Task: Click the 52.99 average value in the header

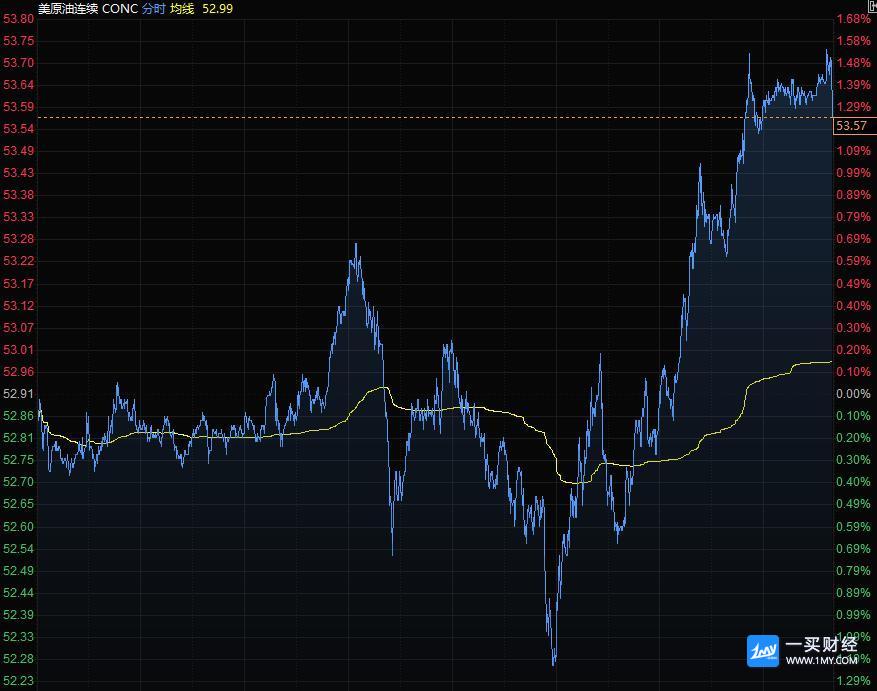Action: (x=218, y=8)
